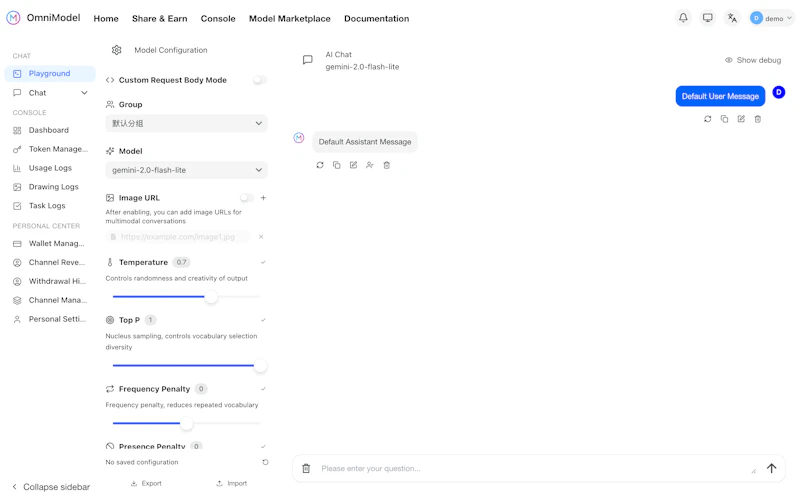Remove the image URL with X icon
800x500 pixels.
coord(261,237)
